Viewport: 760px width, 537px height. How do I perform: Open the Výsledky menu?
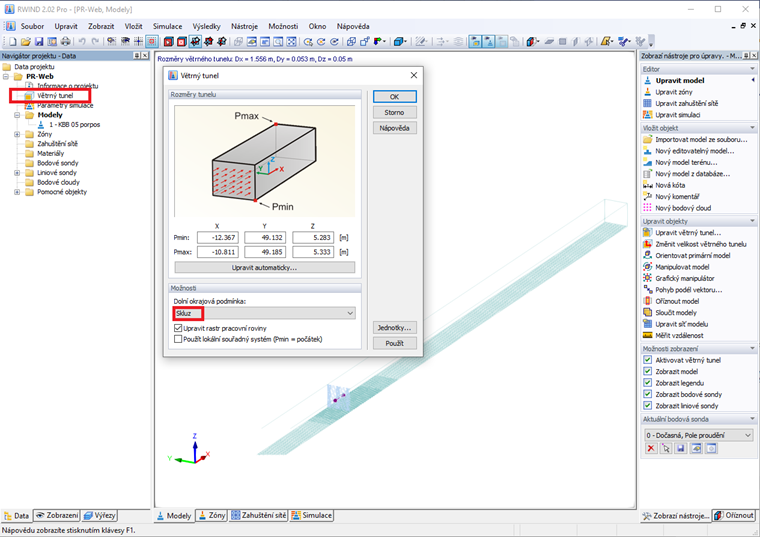(x=206, y=26)
